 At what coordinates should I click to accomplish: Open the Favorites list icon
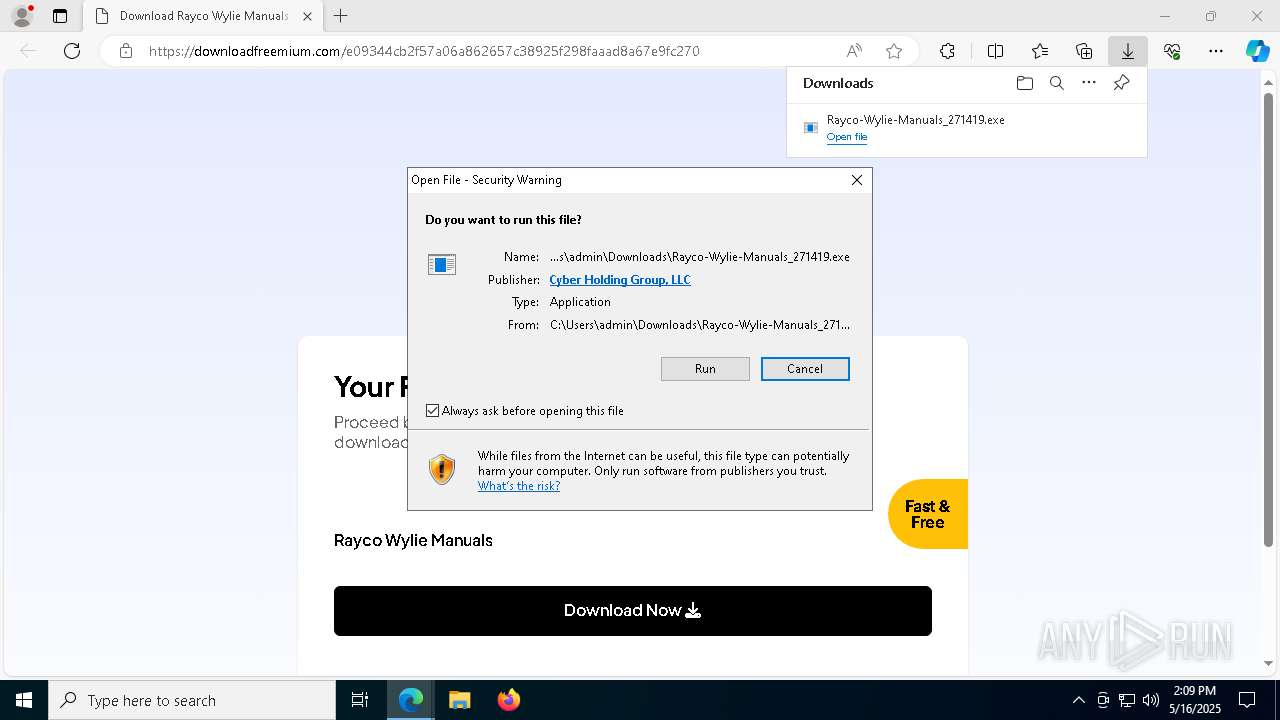tap(1040, 51)
